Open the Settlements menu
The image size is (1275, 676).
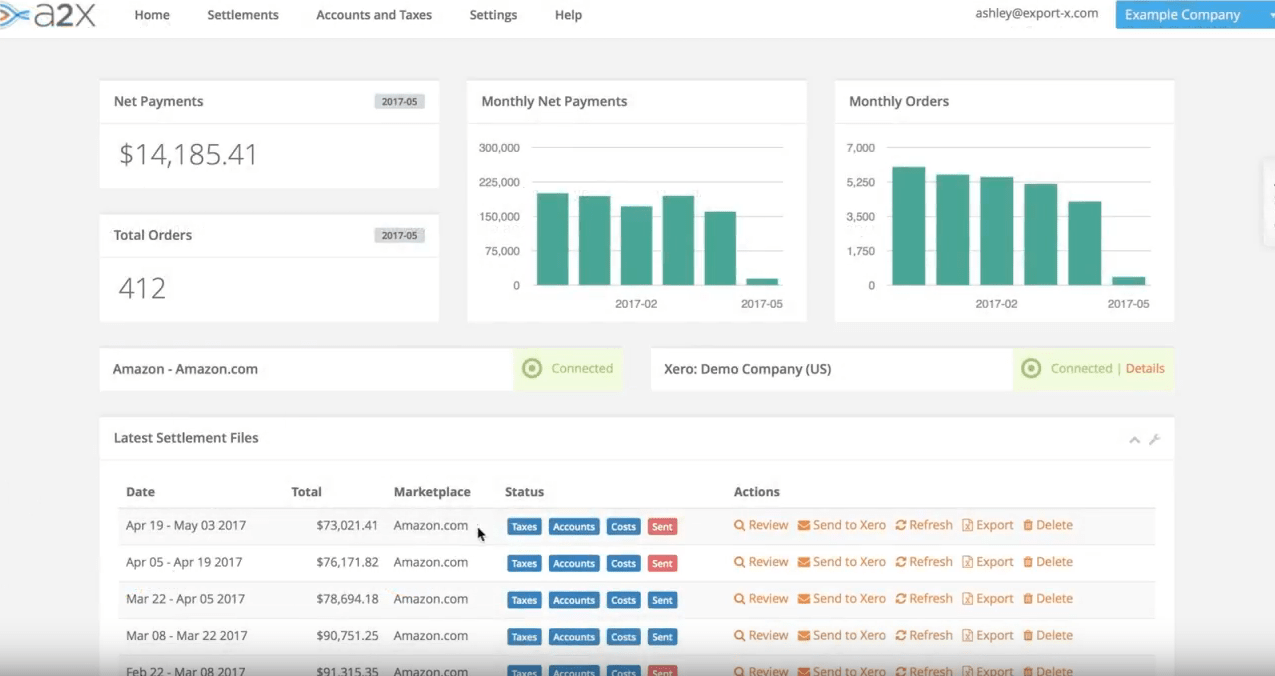[243, 15]
